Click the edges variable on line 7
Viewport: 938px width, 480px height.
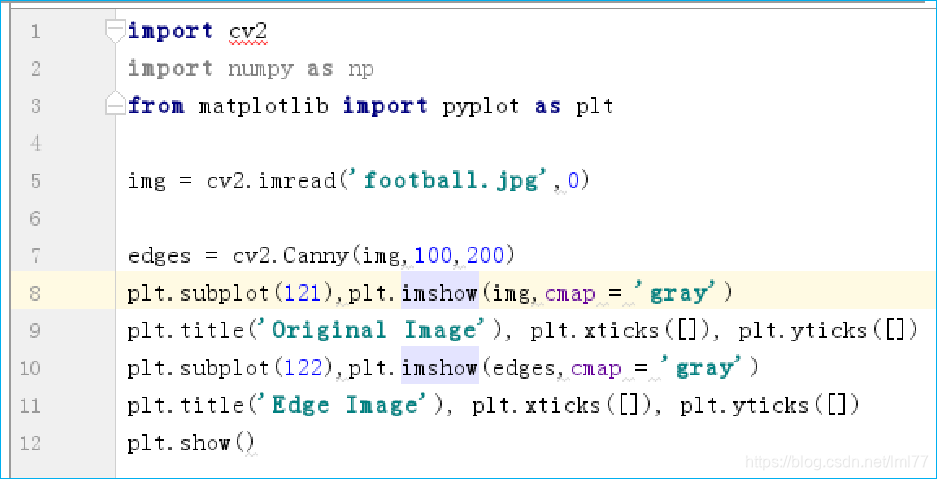pos(159,256)
